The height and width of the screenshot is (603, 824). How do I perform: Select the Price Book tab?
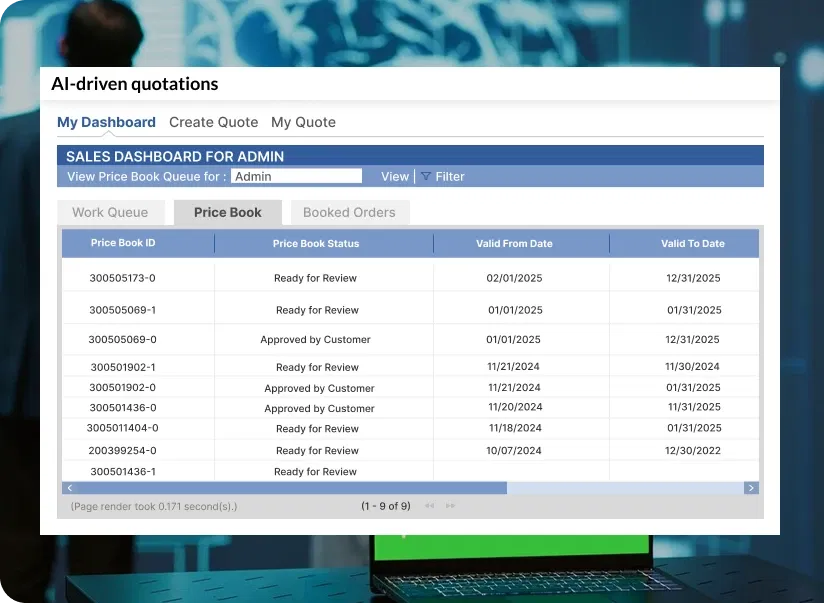pos(227,212)
